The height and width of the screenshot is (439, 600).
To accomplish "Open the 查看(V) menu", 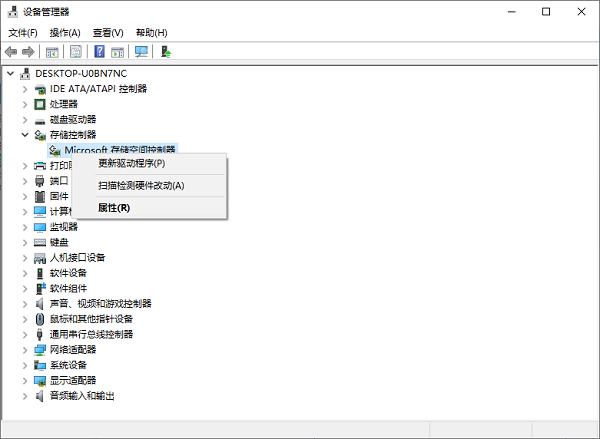I will (x=108, y=33).
